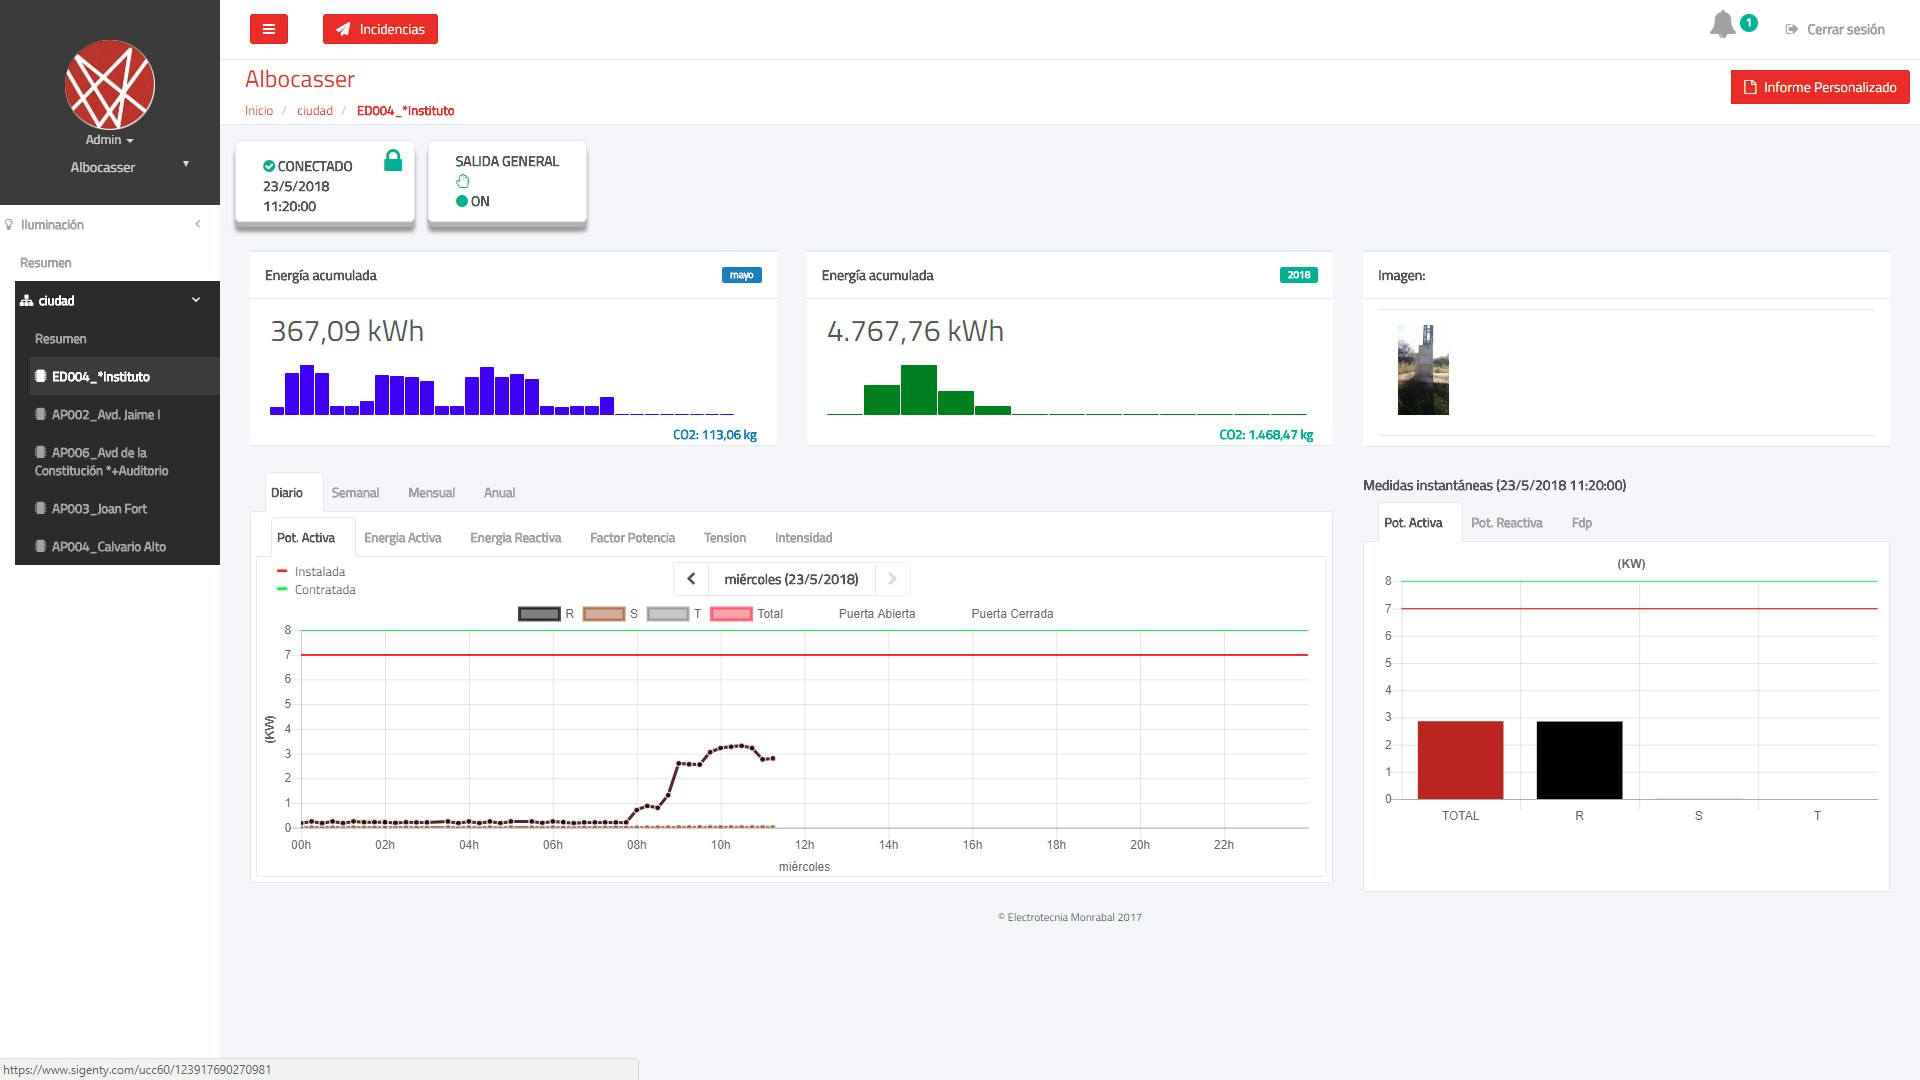This screenshot has height=1080, width=1920.
Task: Switch to the Semanal tab
Action: tap(355, 493)
